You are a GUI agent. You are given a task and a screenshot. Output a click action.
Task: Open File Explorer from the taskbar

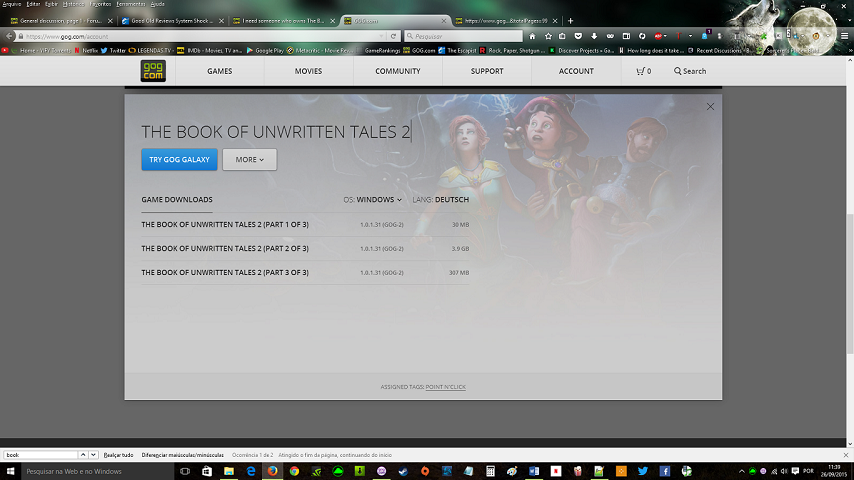(229, 471)
